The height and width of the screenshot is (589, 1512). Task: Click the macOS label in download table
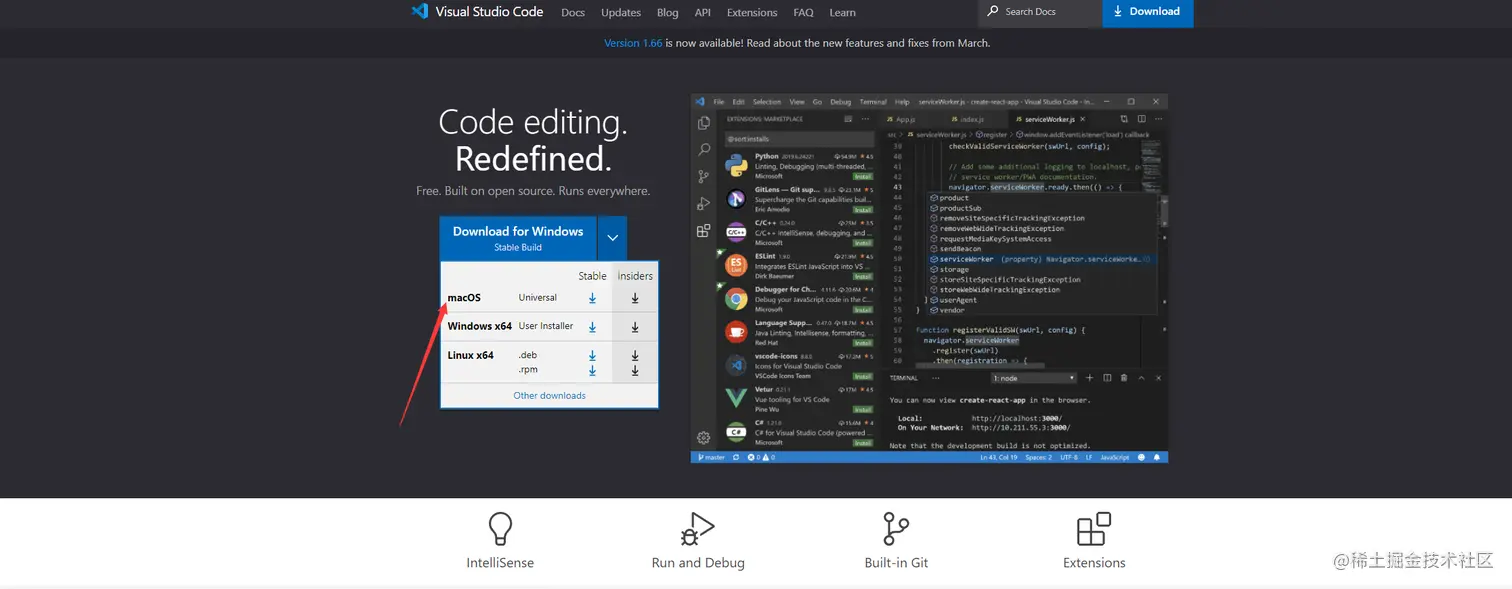(x=464, y=298)
